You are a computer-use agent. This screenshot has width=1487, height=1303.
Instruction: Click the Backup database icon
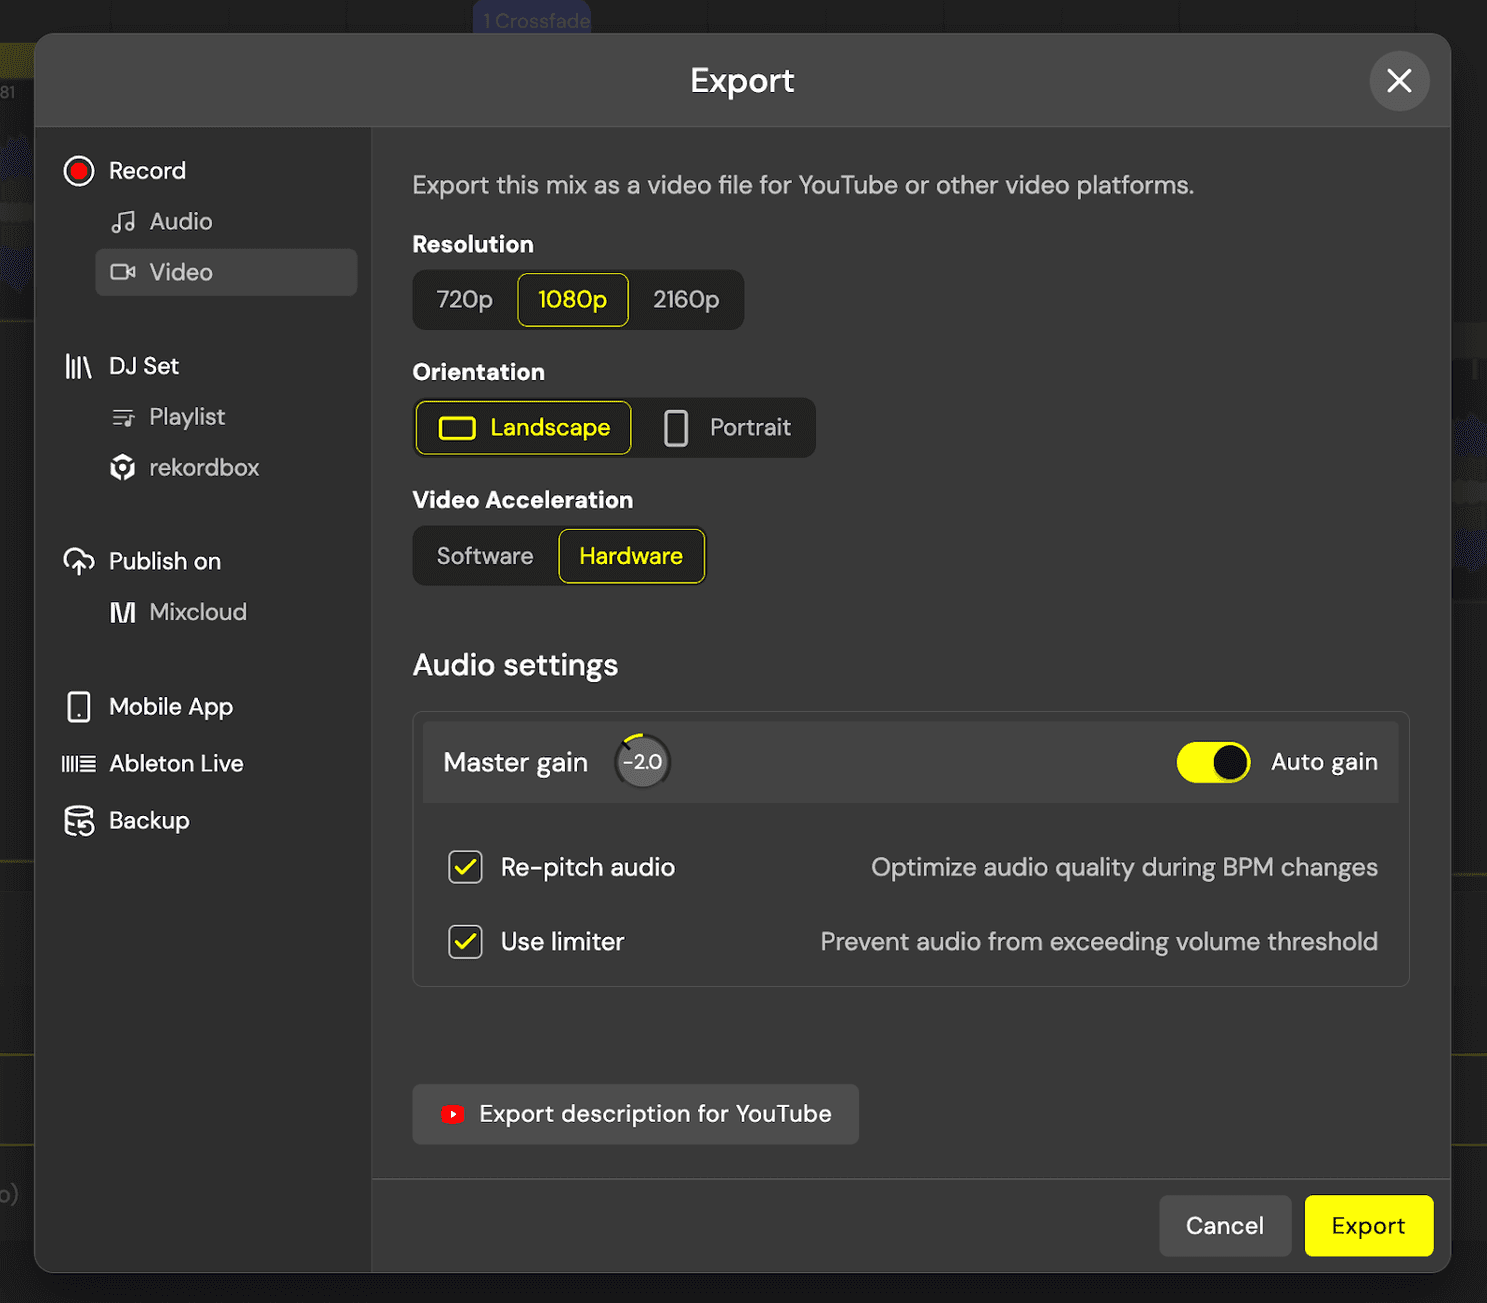(78, 820)
